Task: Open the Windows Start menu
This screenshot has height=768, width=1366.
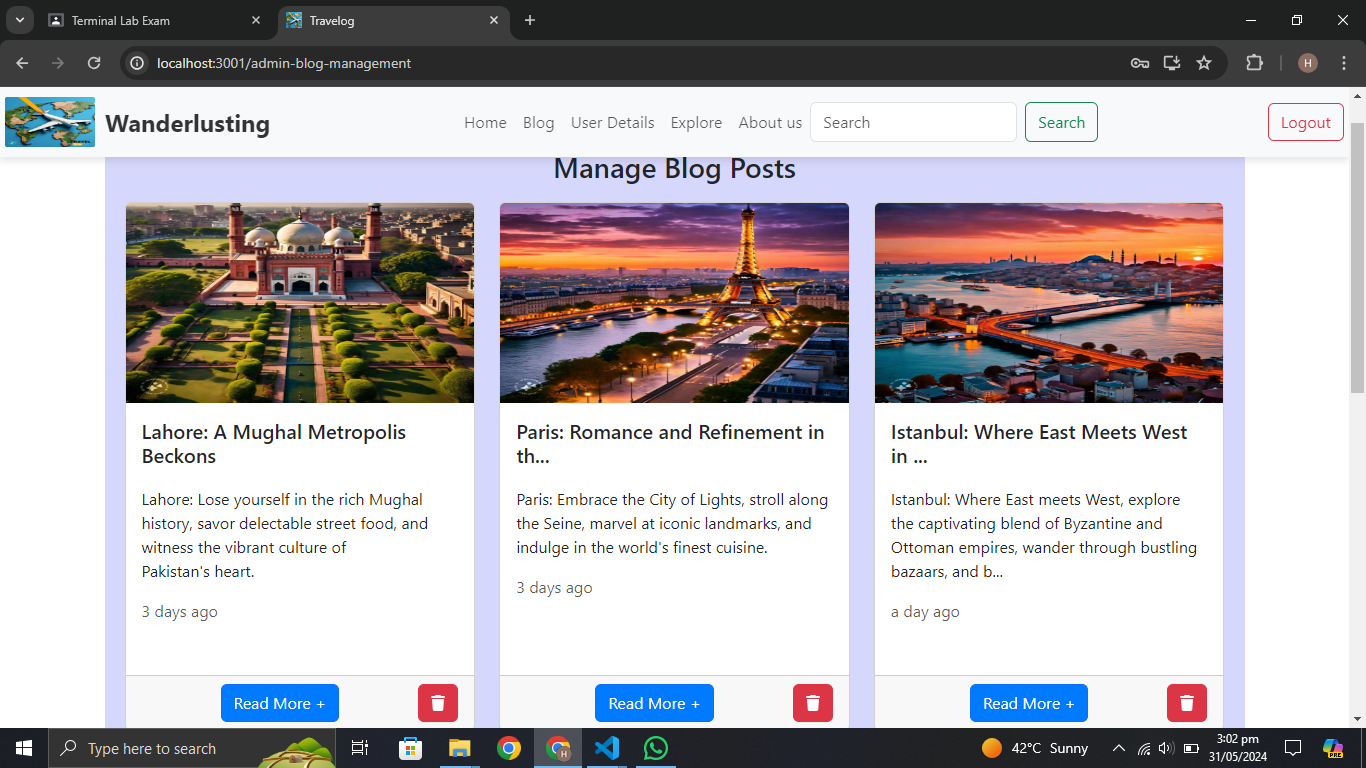Action: coord(24,748)
